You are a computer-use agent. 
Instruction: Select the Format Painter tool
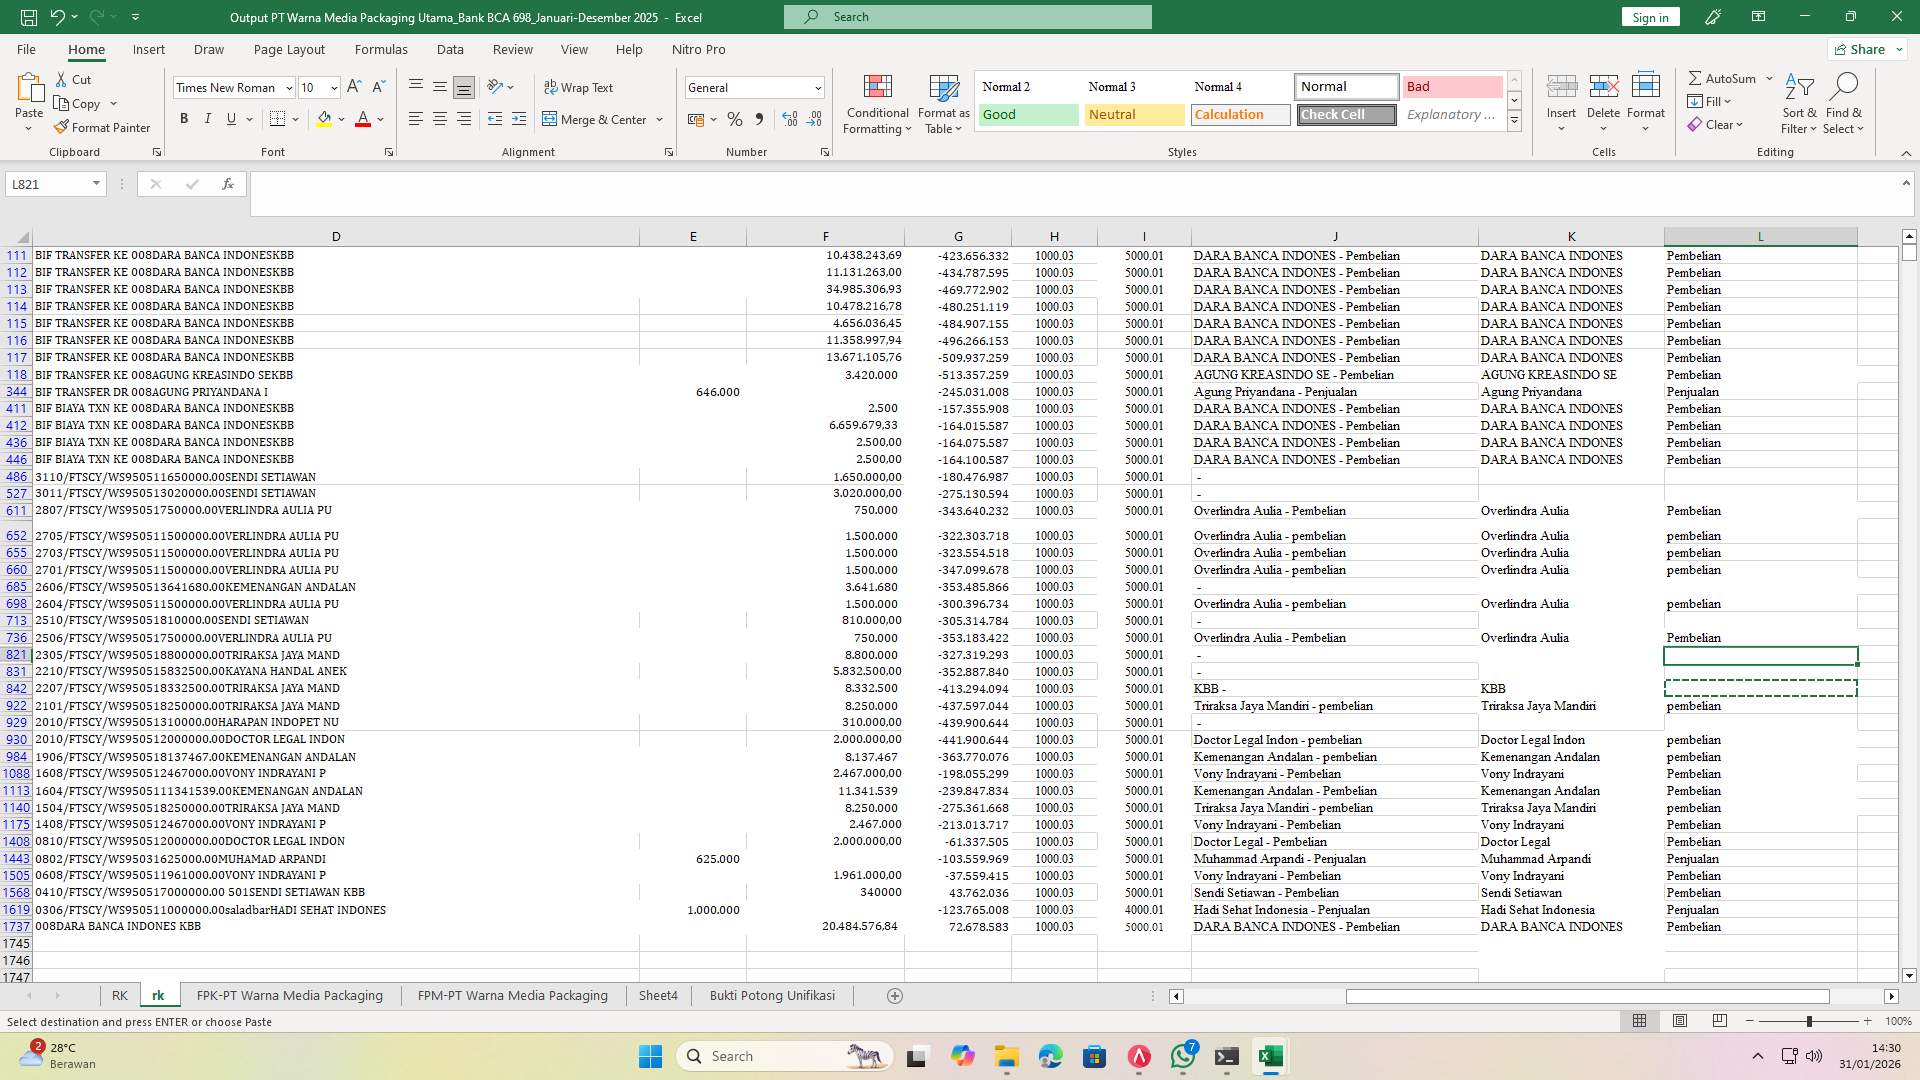pyautogui.click(x=103, y=127)
